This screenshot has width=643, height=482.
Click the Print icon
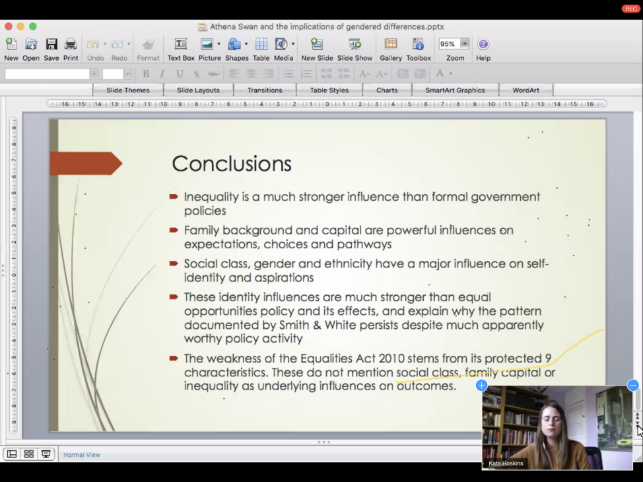pos(71,45)
